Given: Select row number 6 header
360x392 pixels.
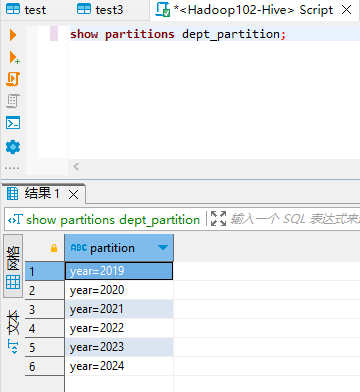Looking at the screenshot, I should (45, 366).
